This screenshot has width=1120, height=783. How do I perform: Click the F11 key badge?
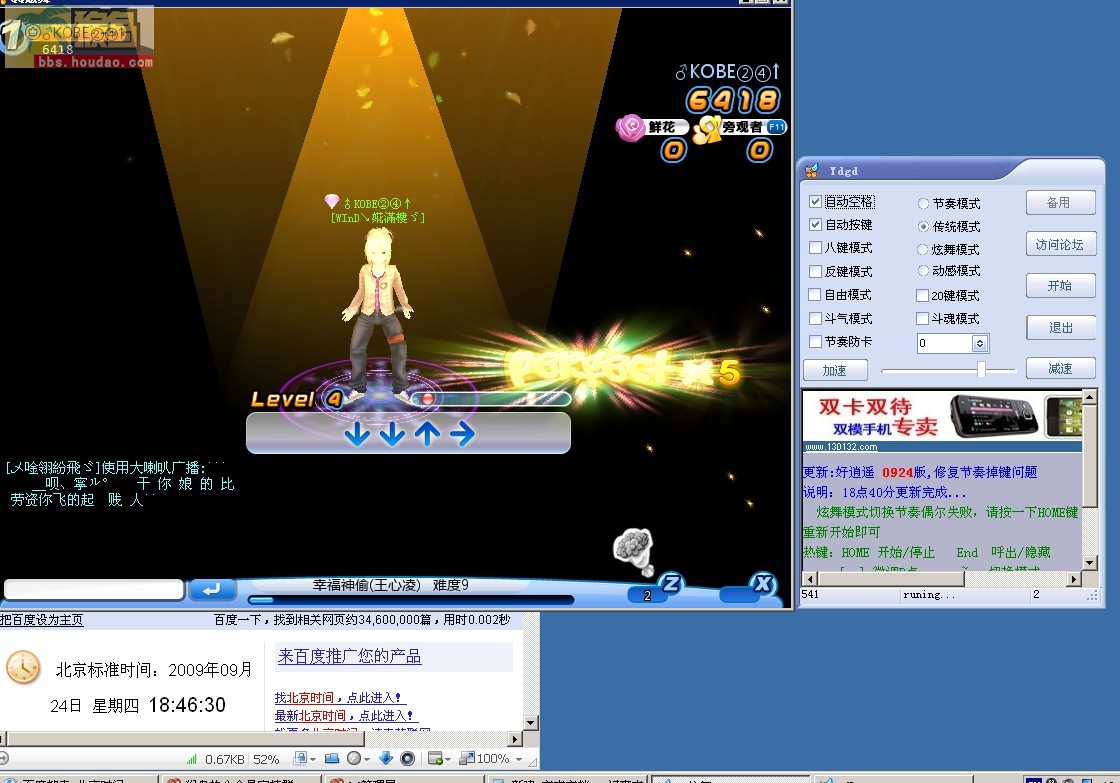(x=776, y=127)
